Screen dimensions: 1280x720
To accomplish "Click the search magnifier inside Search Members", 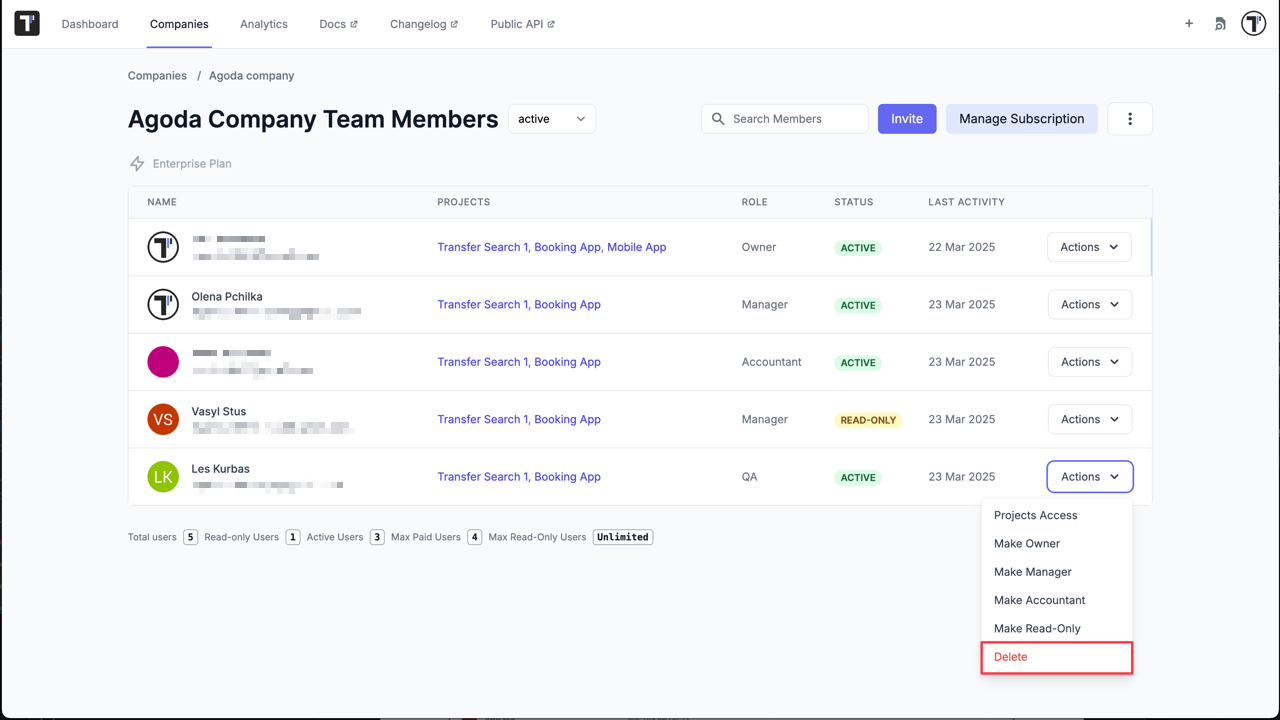I will click(x=718, y=118).
